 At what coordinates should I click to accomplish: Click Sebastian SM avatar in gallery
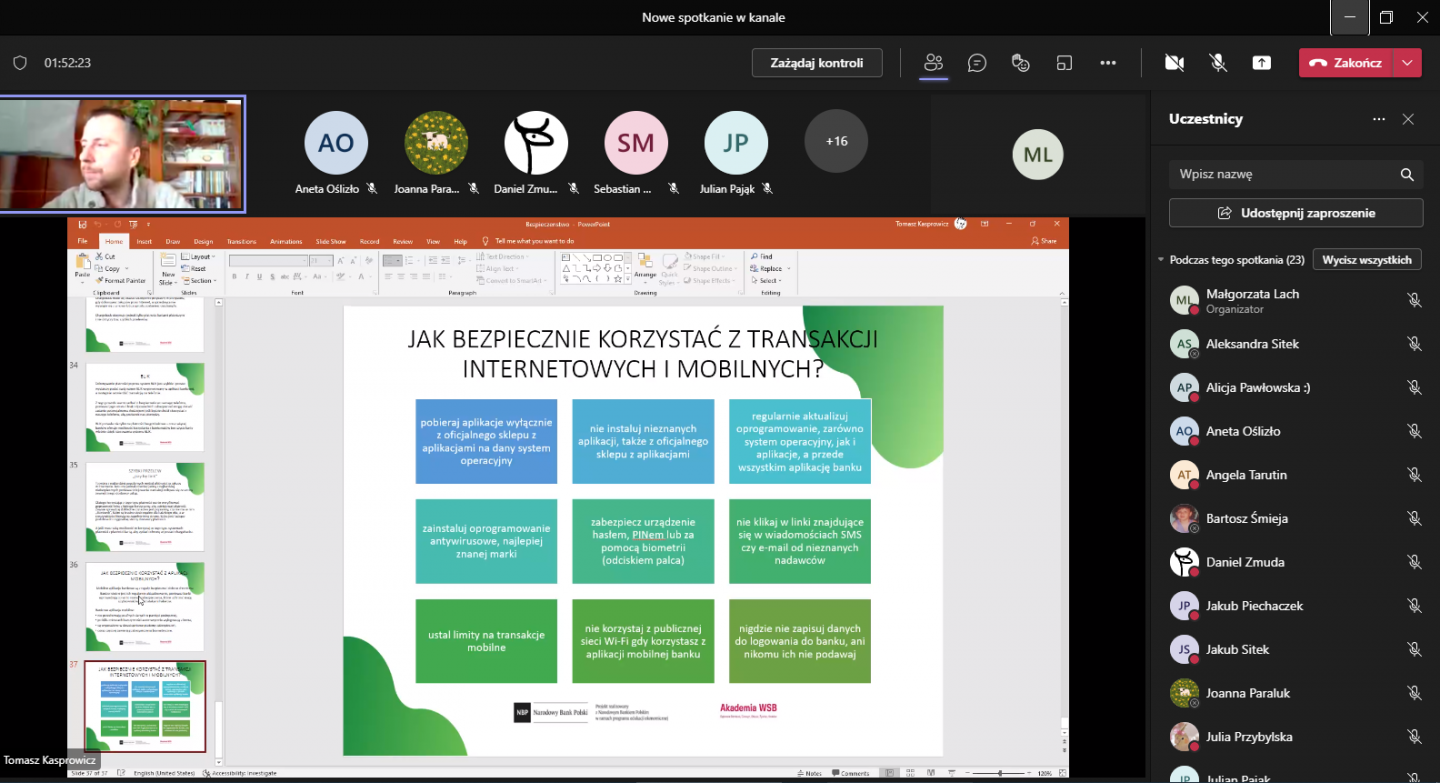(x=636, y=143)
